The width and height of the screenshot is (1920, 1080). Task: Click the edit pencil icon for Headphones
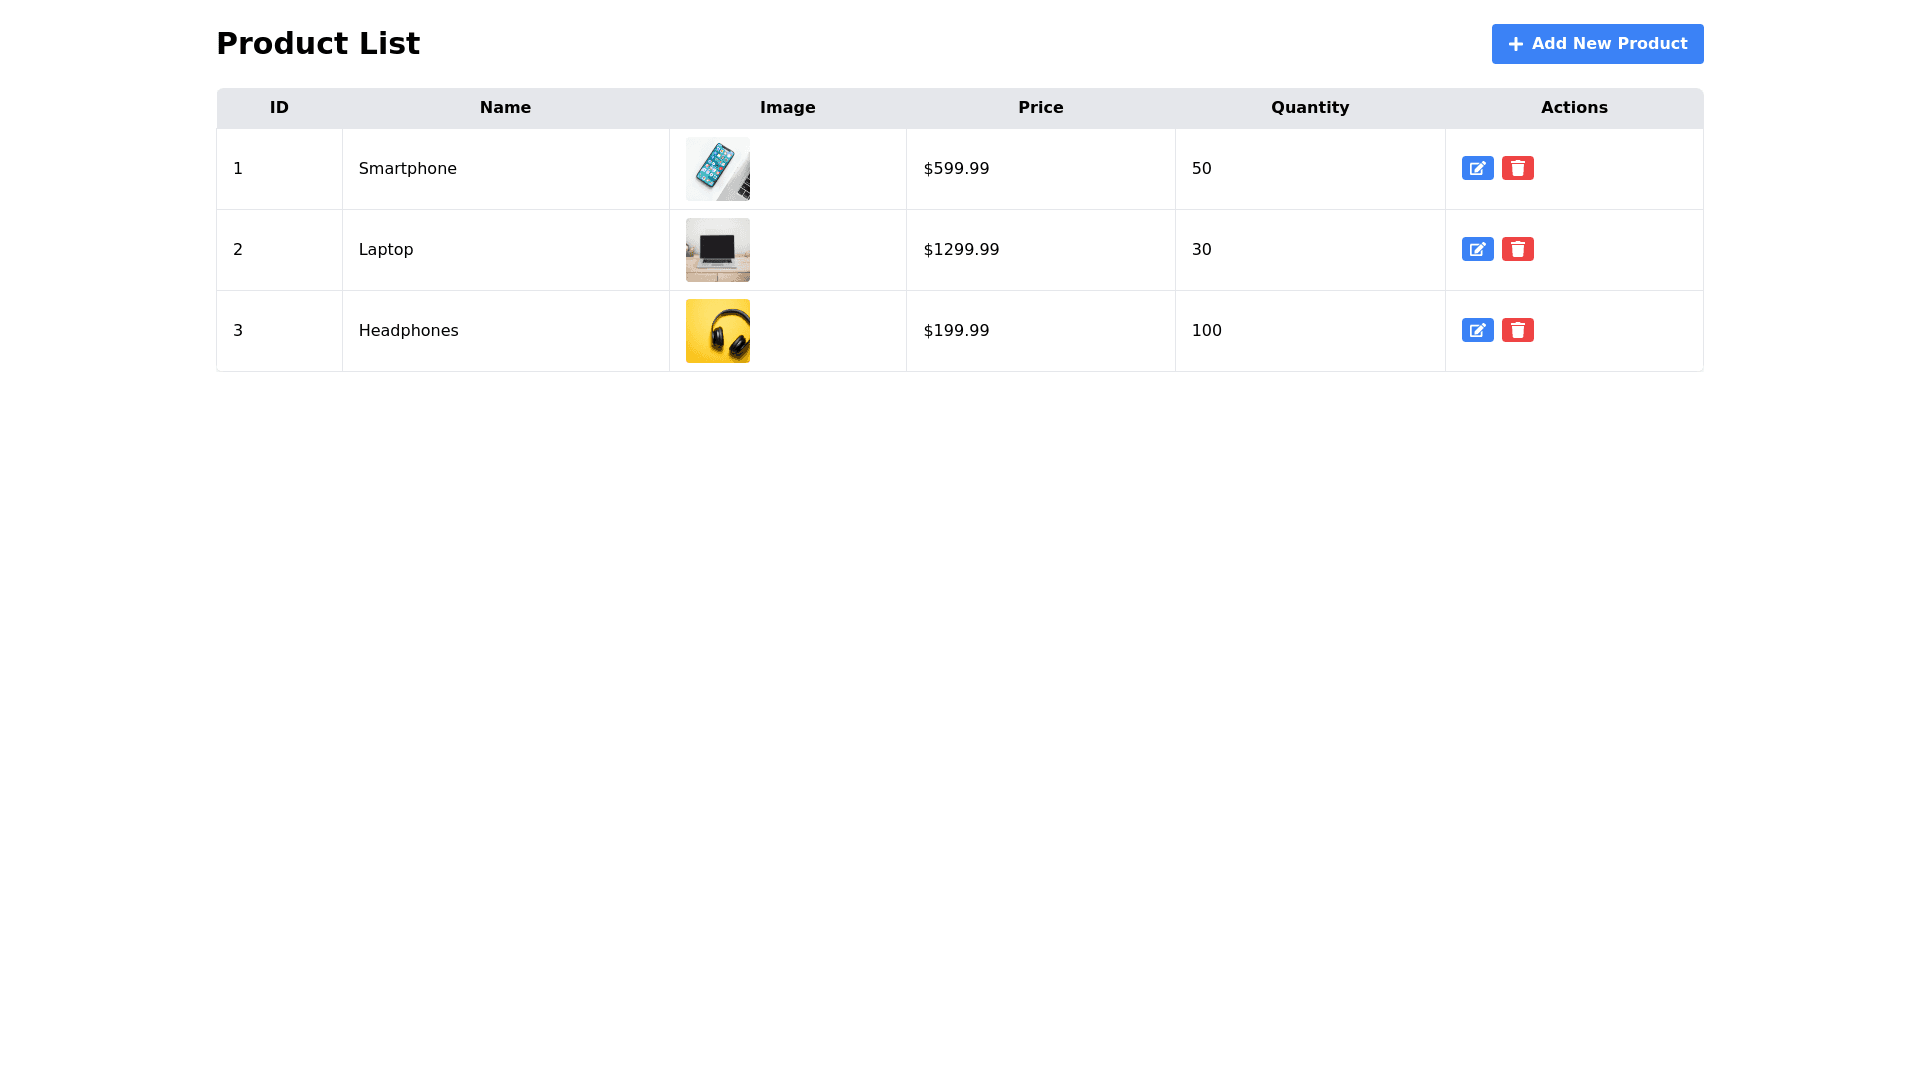pyautogui.click(x=1477, y=330)
